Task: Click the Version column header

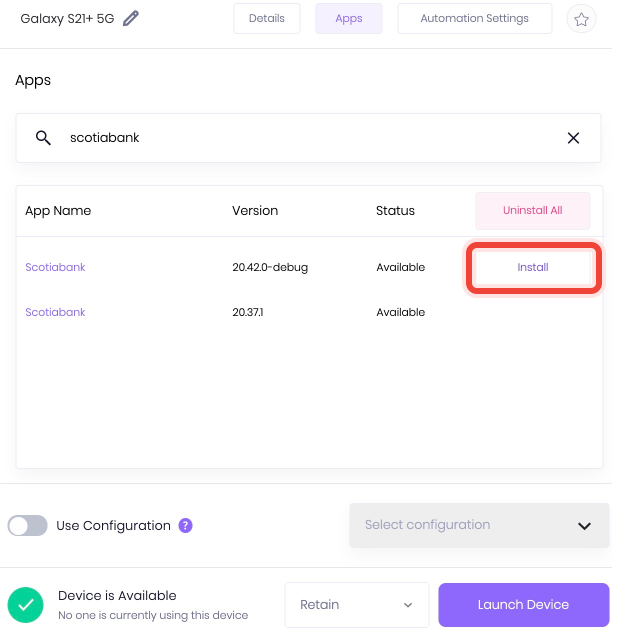Action: 255,211
